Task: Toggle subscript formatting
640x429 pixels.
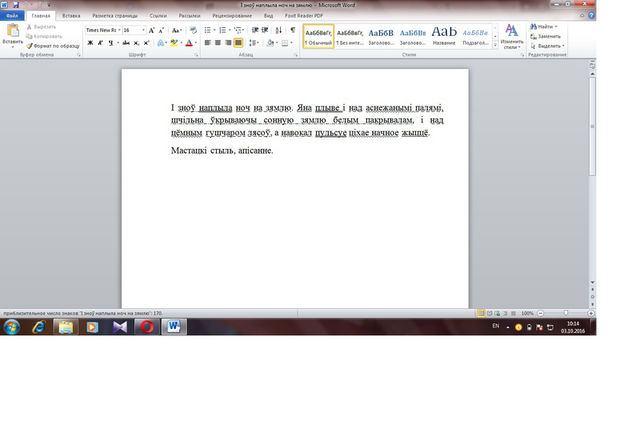Action: (136, 43)
